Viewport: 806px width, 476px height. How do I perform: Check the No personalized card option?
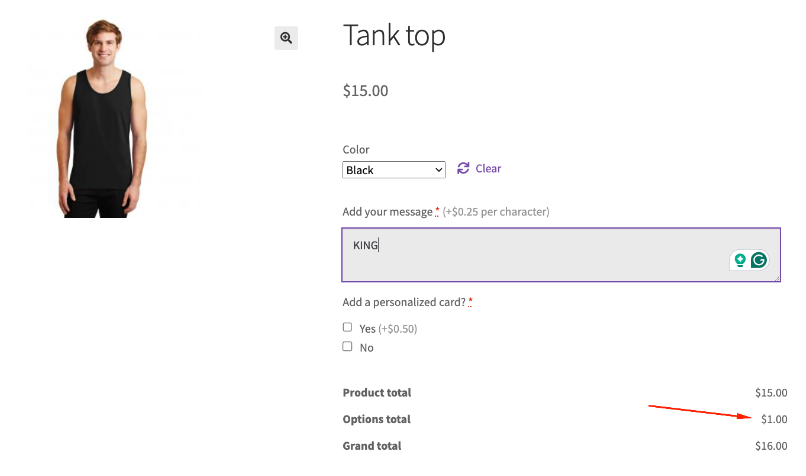coord(347,346)
